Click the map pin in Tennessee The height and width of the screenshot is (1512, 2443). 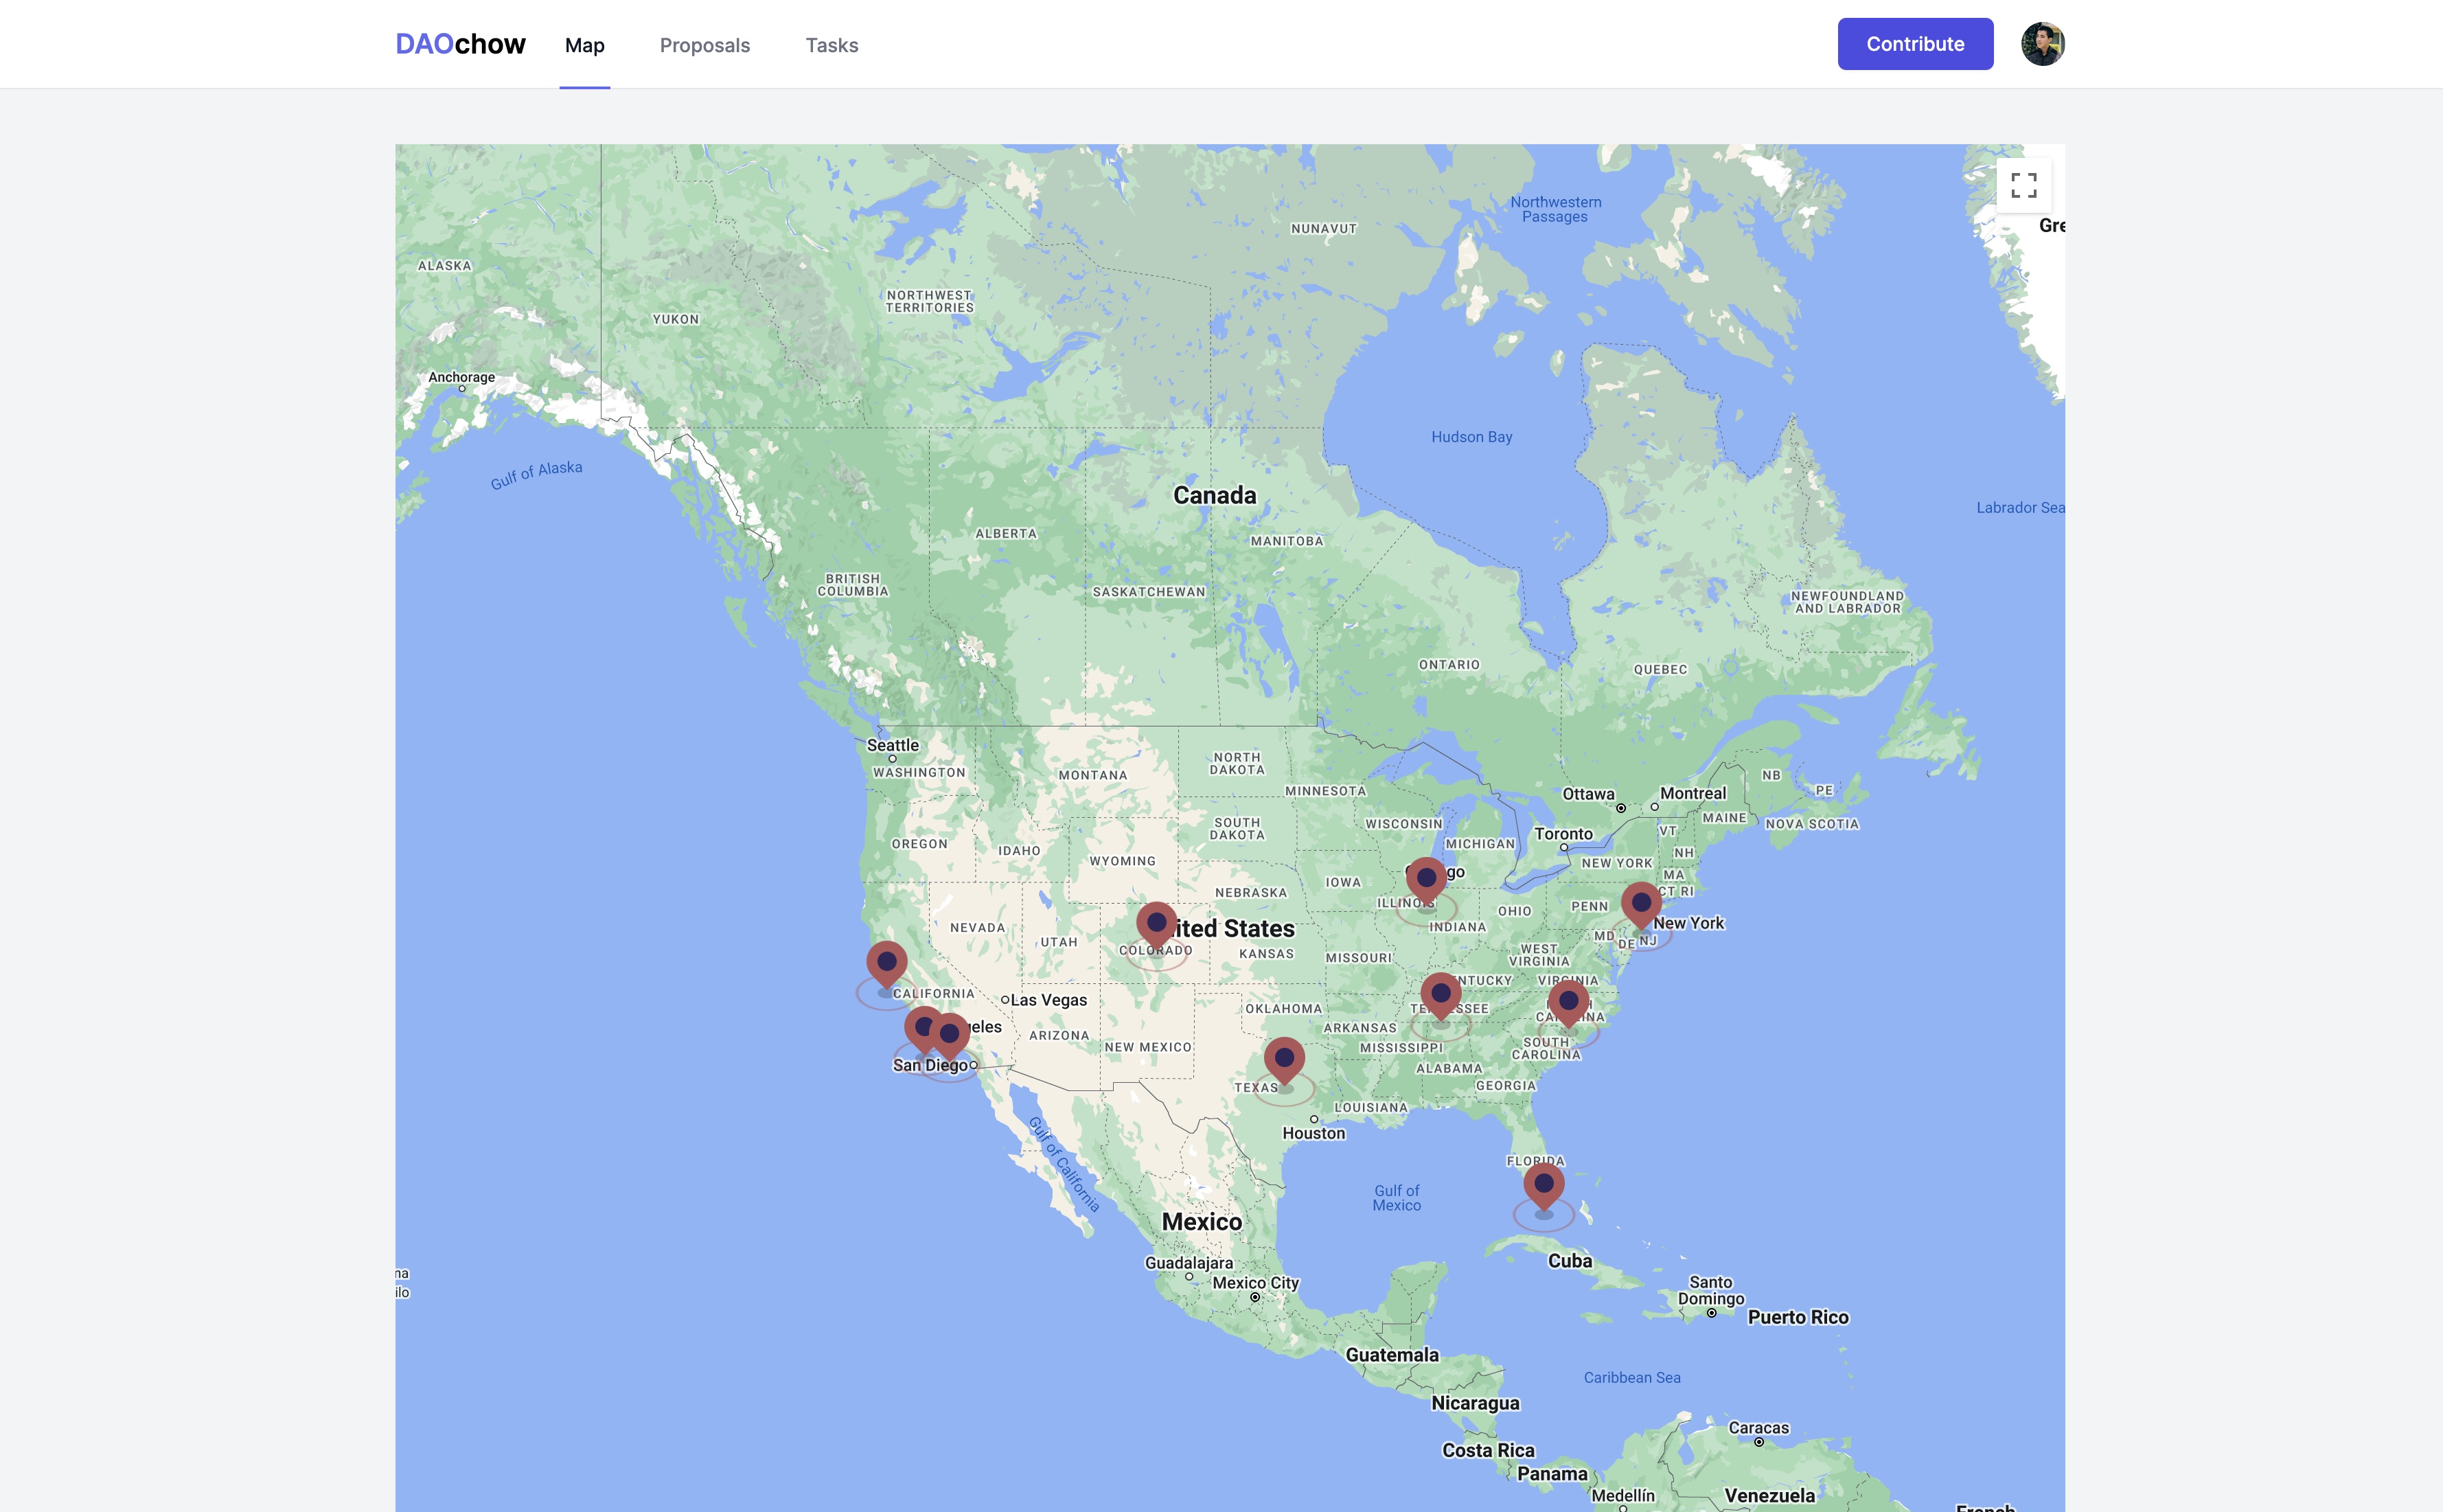point(1440,994)
